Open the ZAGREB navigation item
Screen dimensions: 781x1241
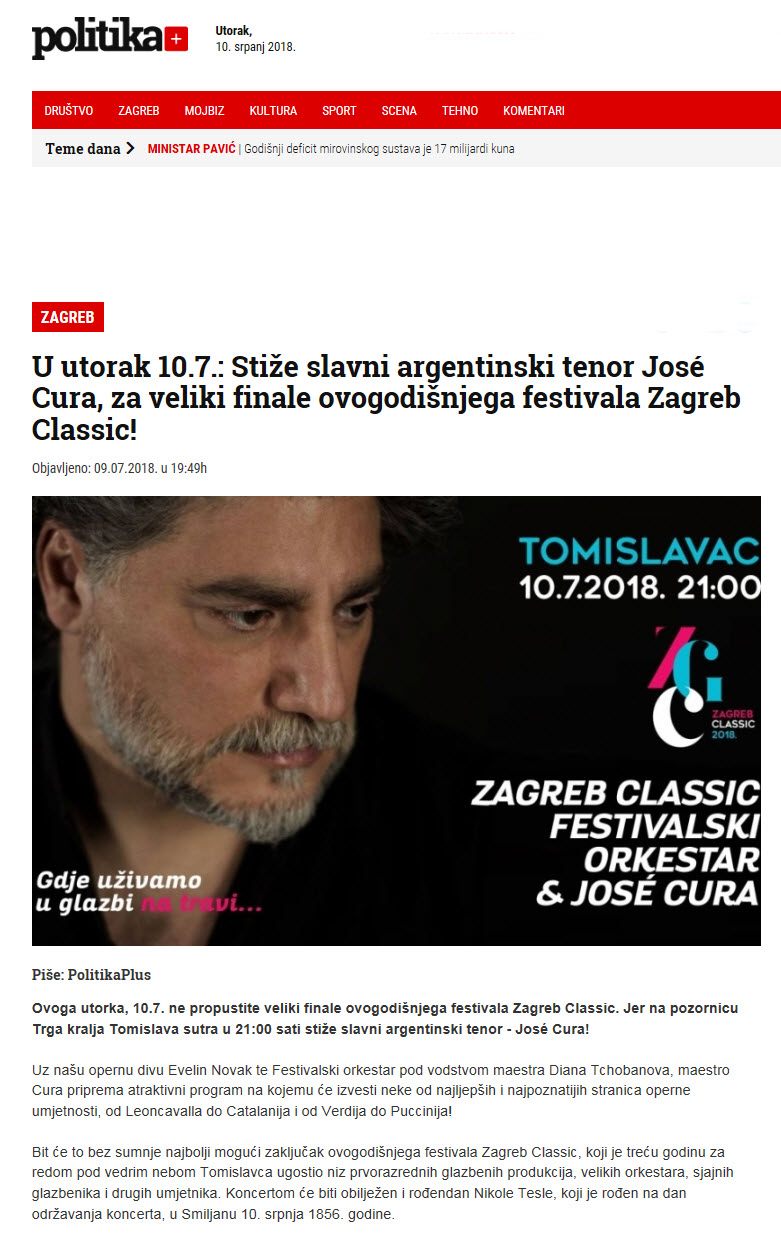click(x=139, y=111)
